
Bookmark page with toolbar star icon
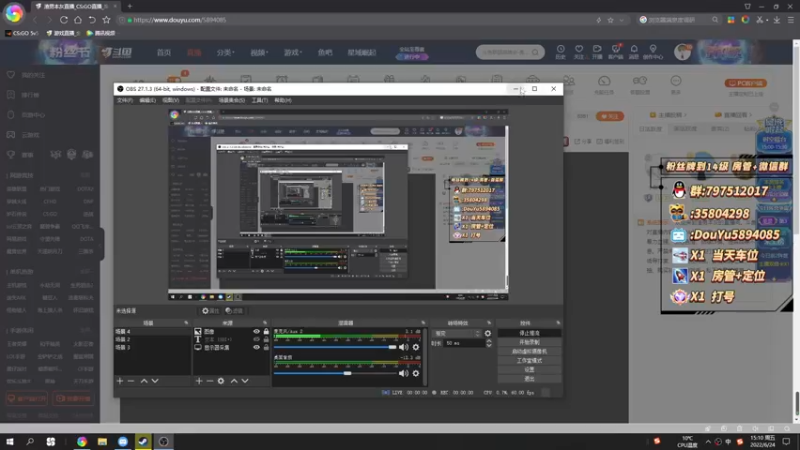(106, 20)
